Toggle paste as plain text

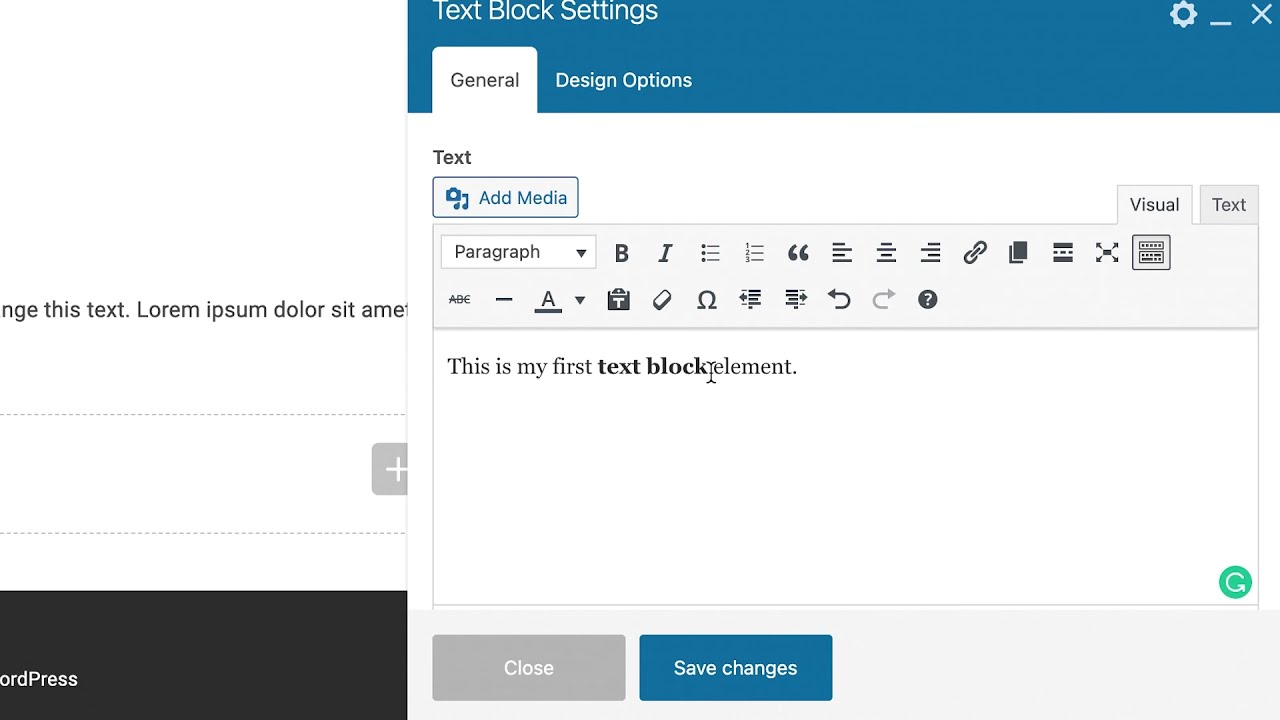[x=618, y=299]
